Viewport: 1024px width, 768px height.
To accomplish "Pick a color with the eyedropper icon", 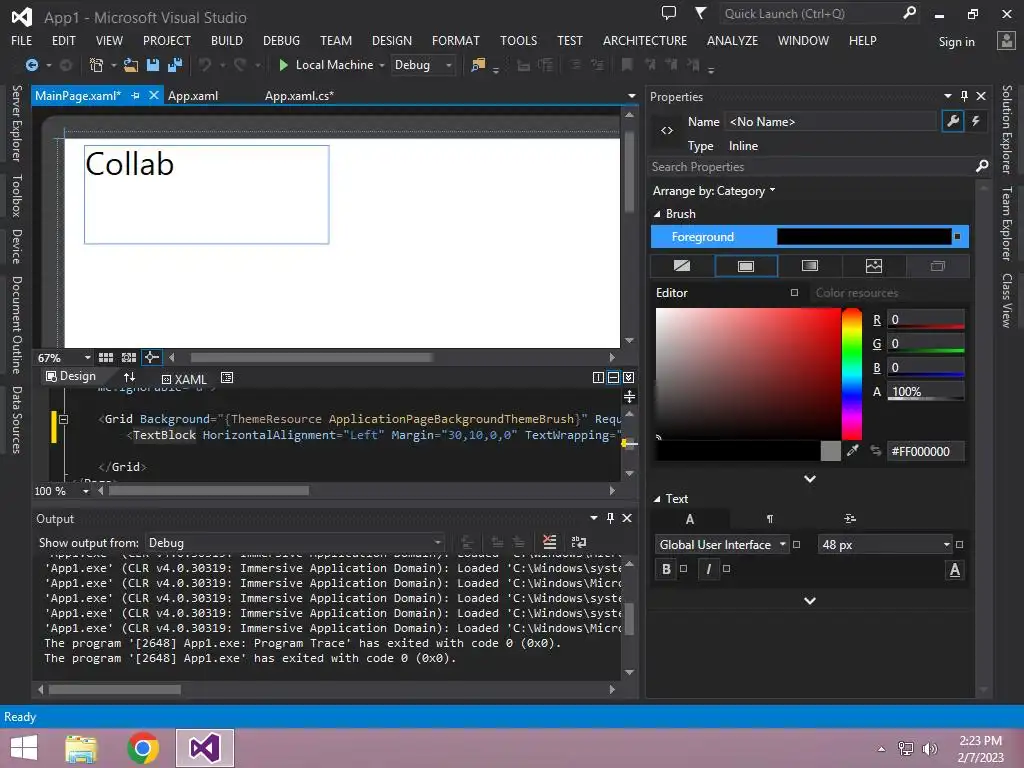I will (x=852, y=451).
